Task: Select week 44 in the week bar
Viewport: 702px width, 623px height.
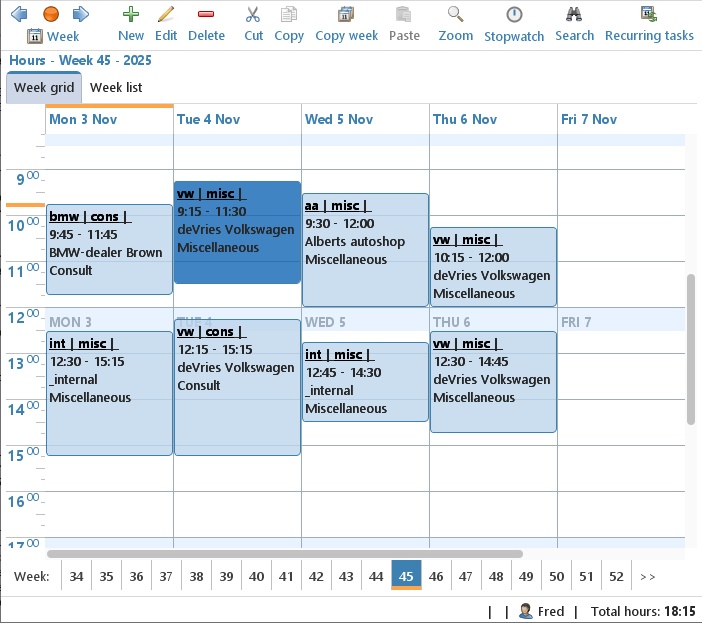Action: click(x=376, y=576)
